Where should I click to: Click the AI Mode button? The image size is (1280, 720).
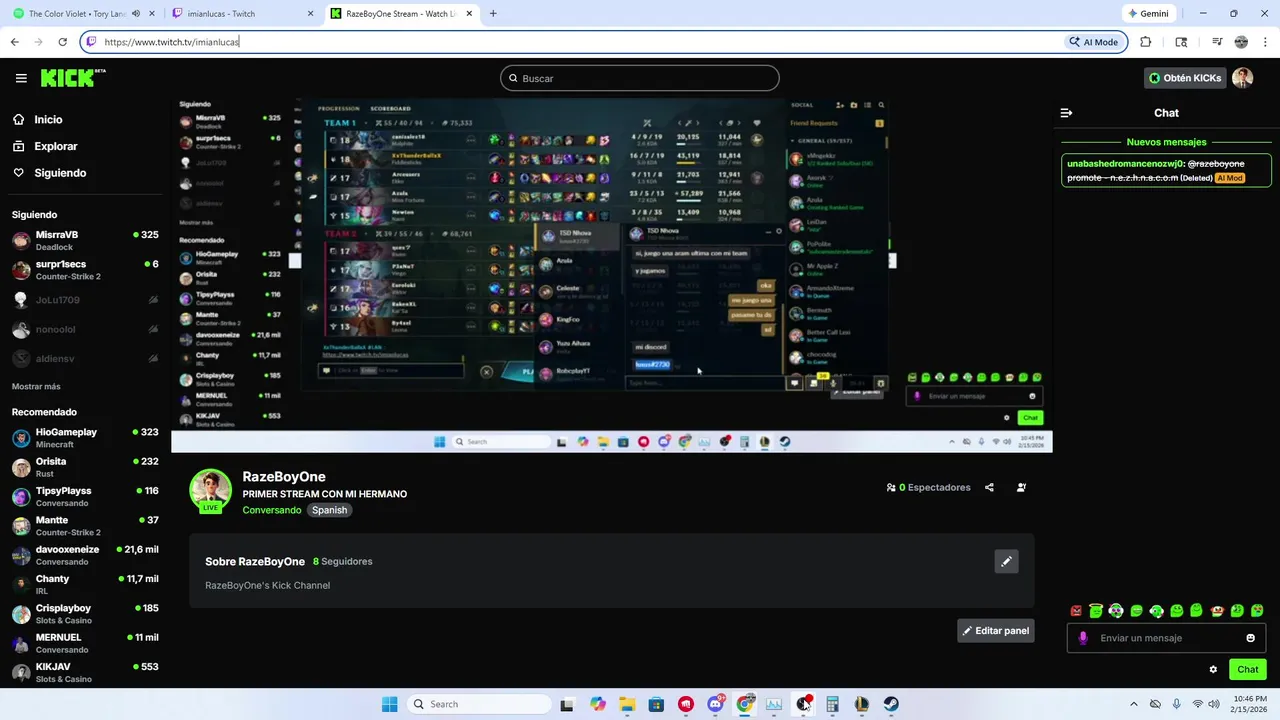click(x=1093, y=42)
